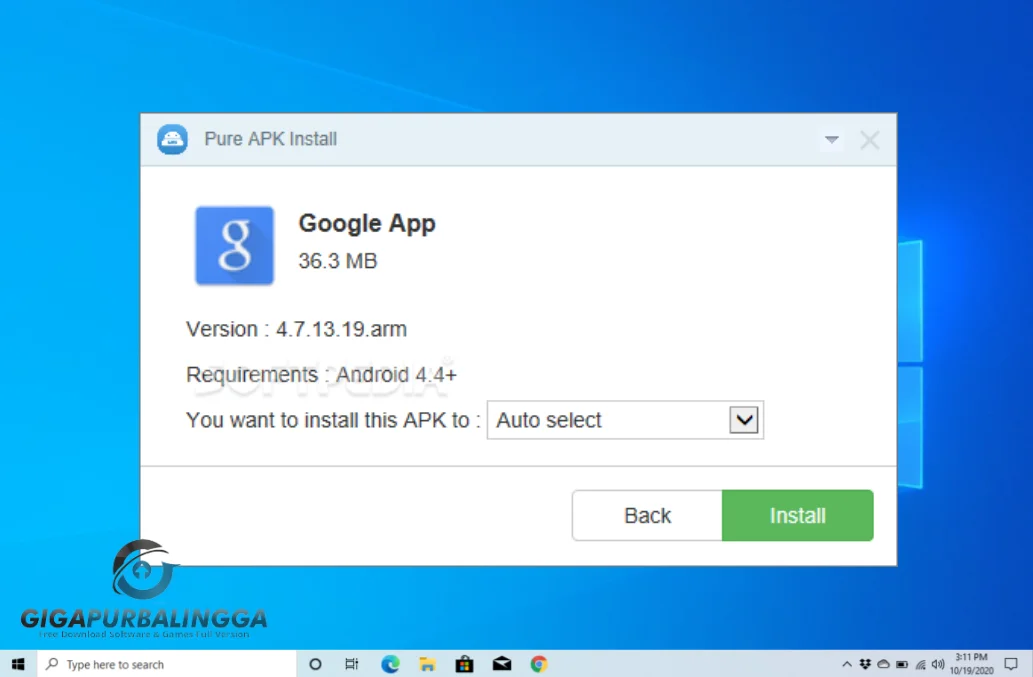Open the Mail app from the taskbar

pos(501,663)
